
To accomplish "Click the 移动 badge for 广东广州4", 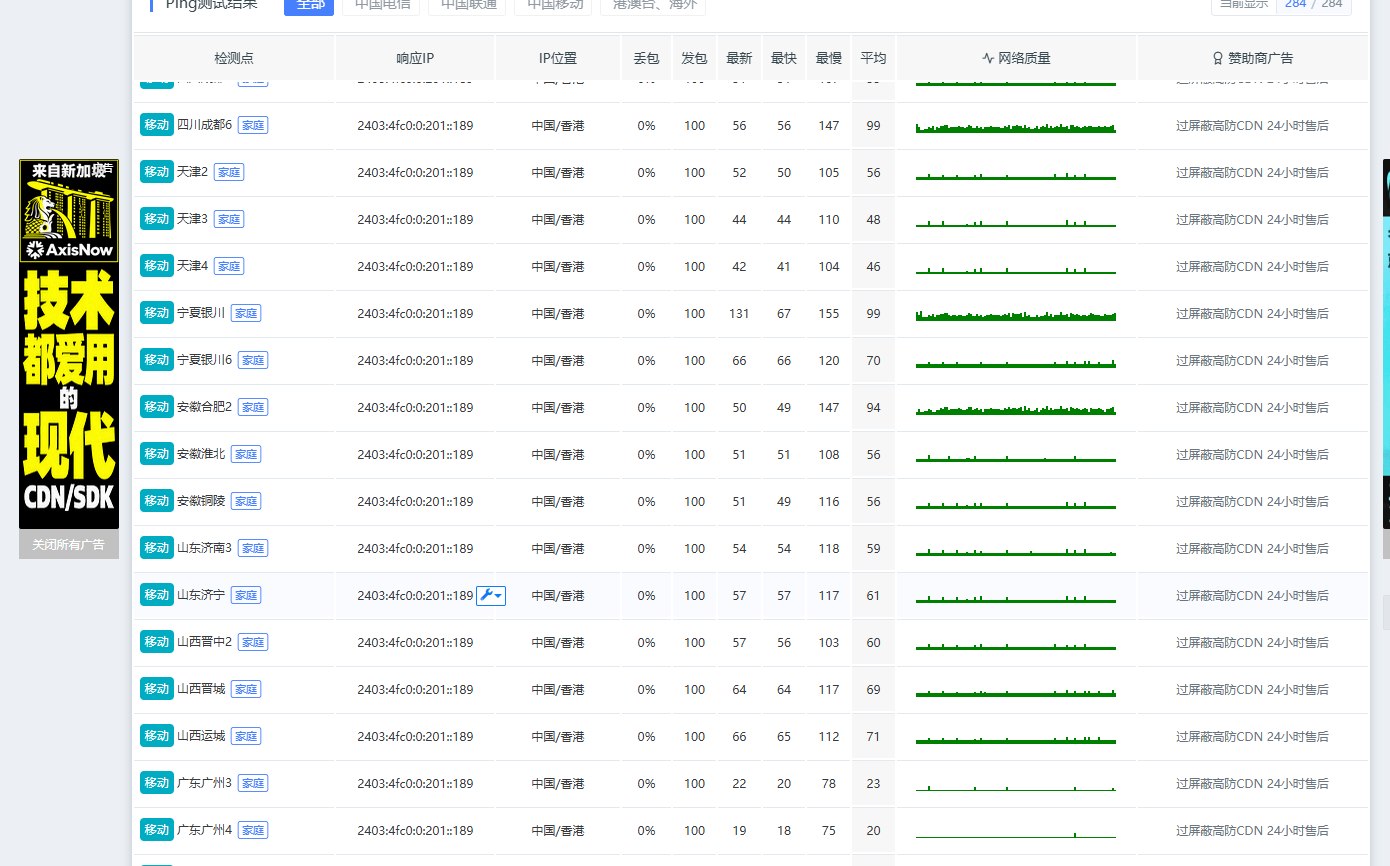I will [x=156, y=830].
